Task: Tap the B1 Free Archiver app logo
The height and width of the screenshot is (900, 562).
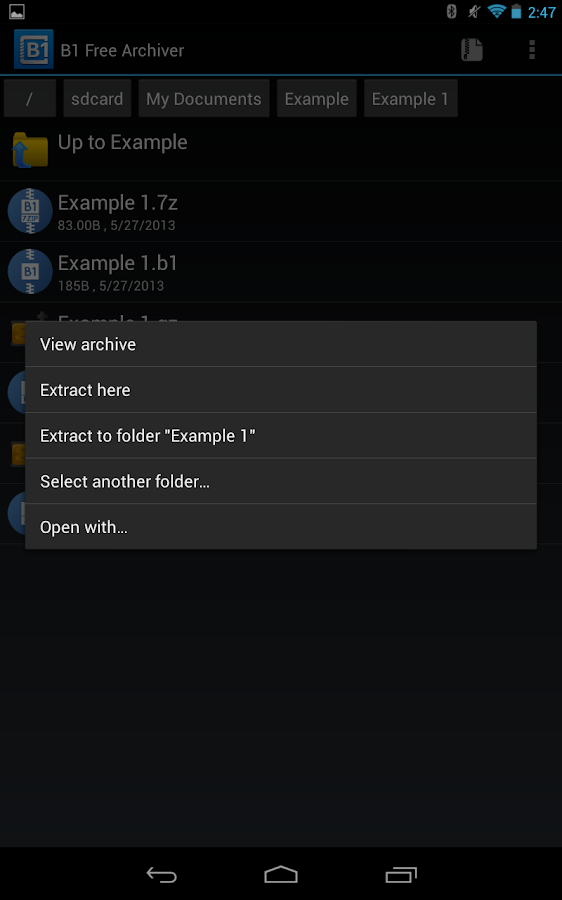Action: [34, 49]
